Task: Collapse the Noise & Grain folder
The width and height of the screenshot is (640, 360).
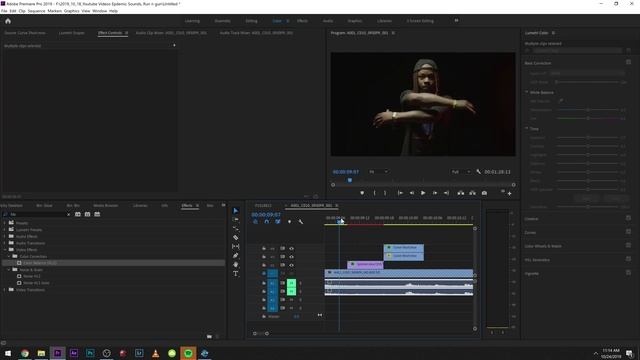Action: (x=9, y=269)
